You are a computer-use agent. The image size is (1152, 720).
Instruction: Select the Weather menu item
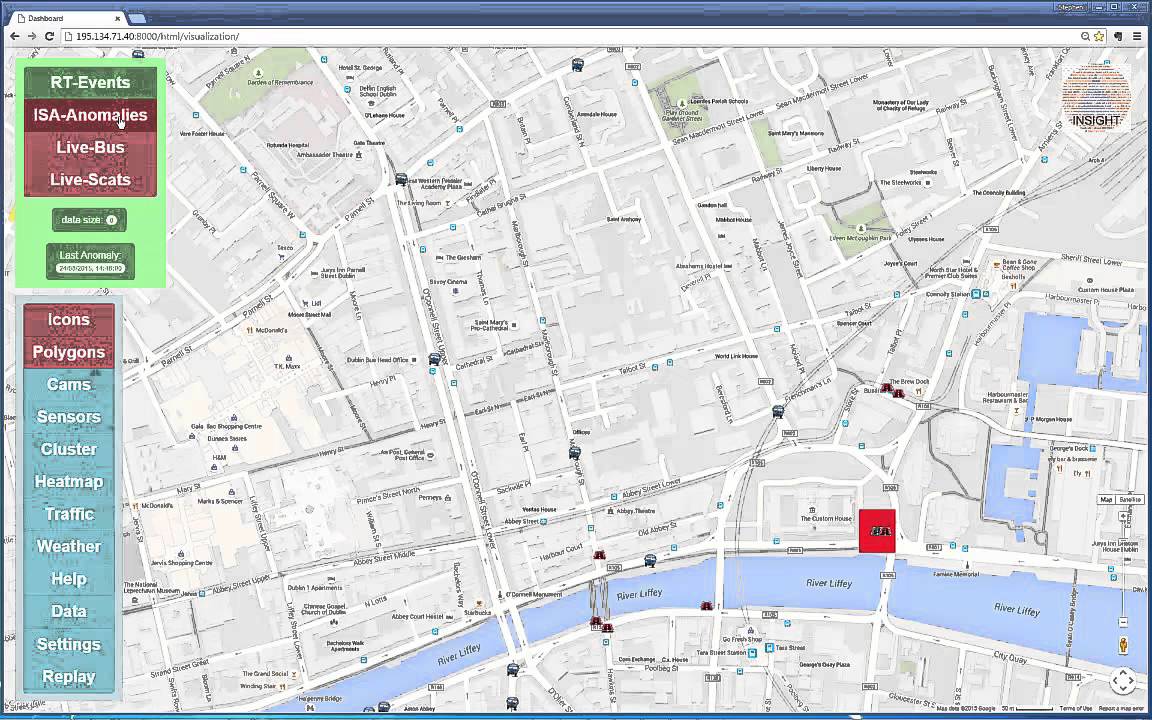pos(69,546)
